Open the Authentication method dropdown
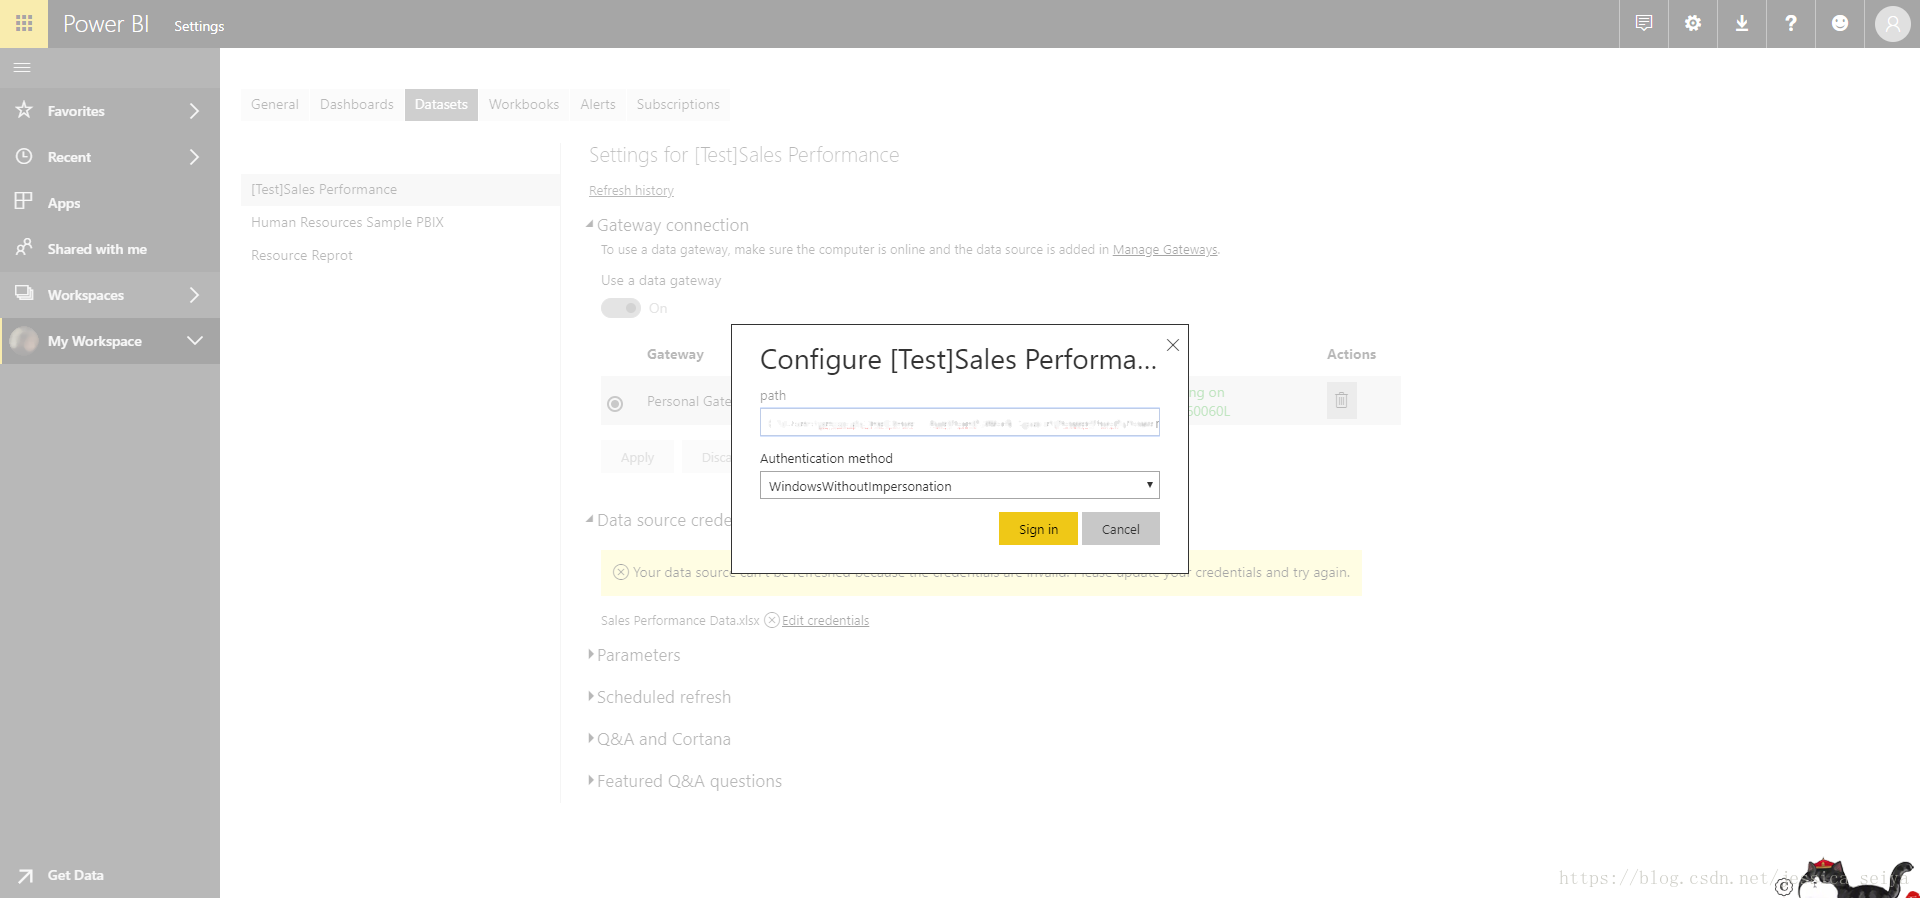 (959, 485)
